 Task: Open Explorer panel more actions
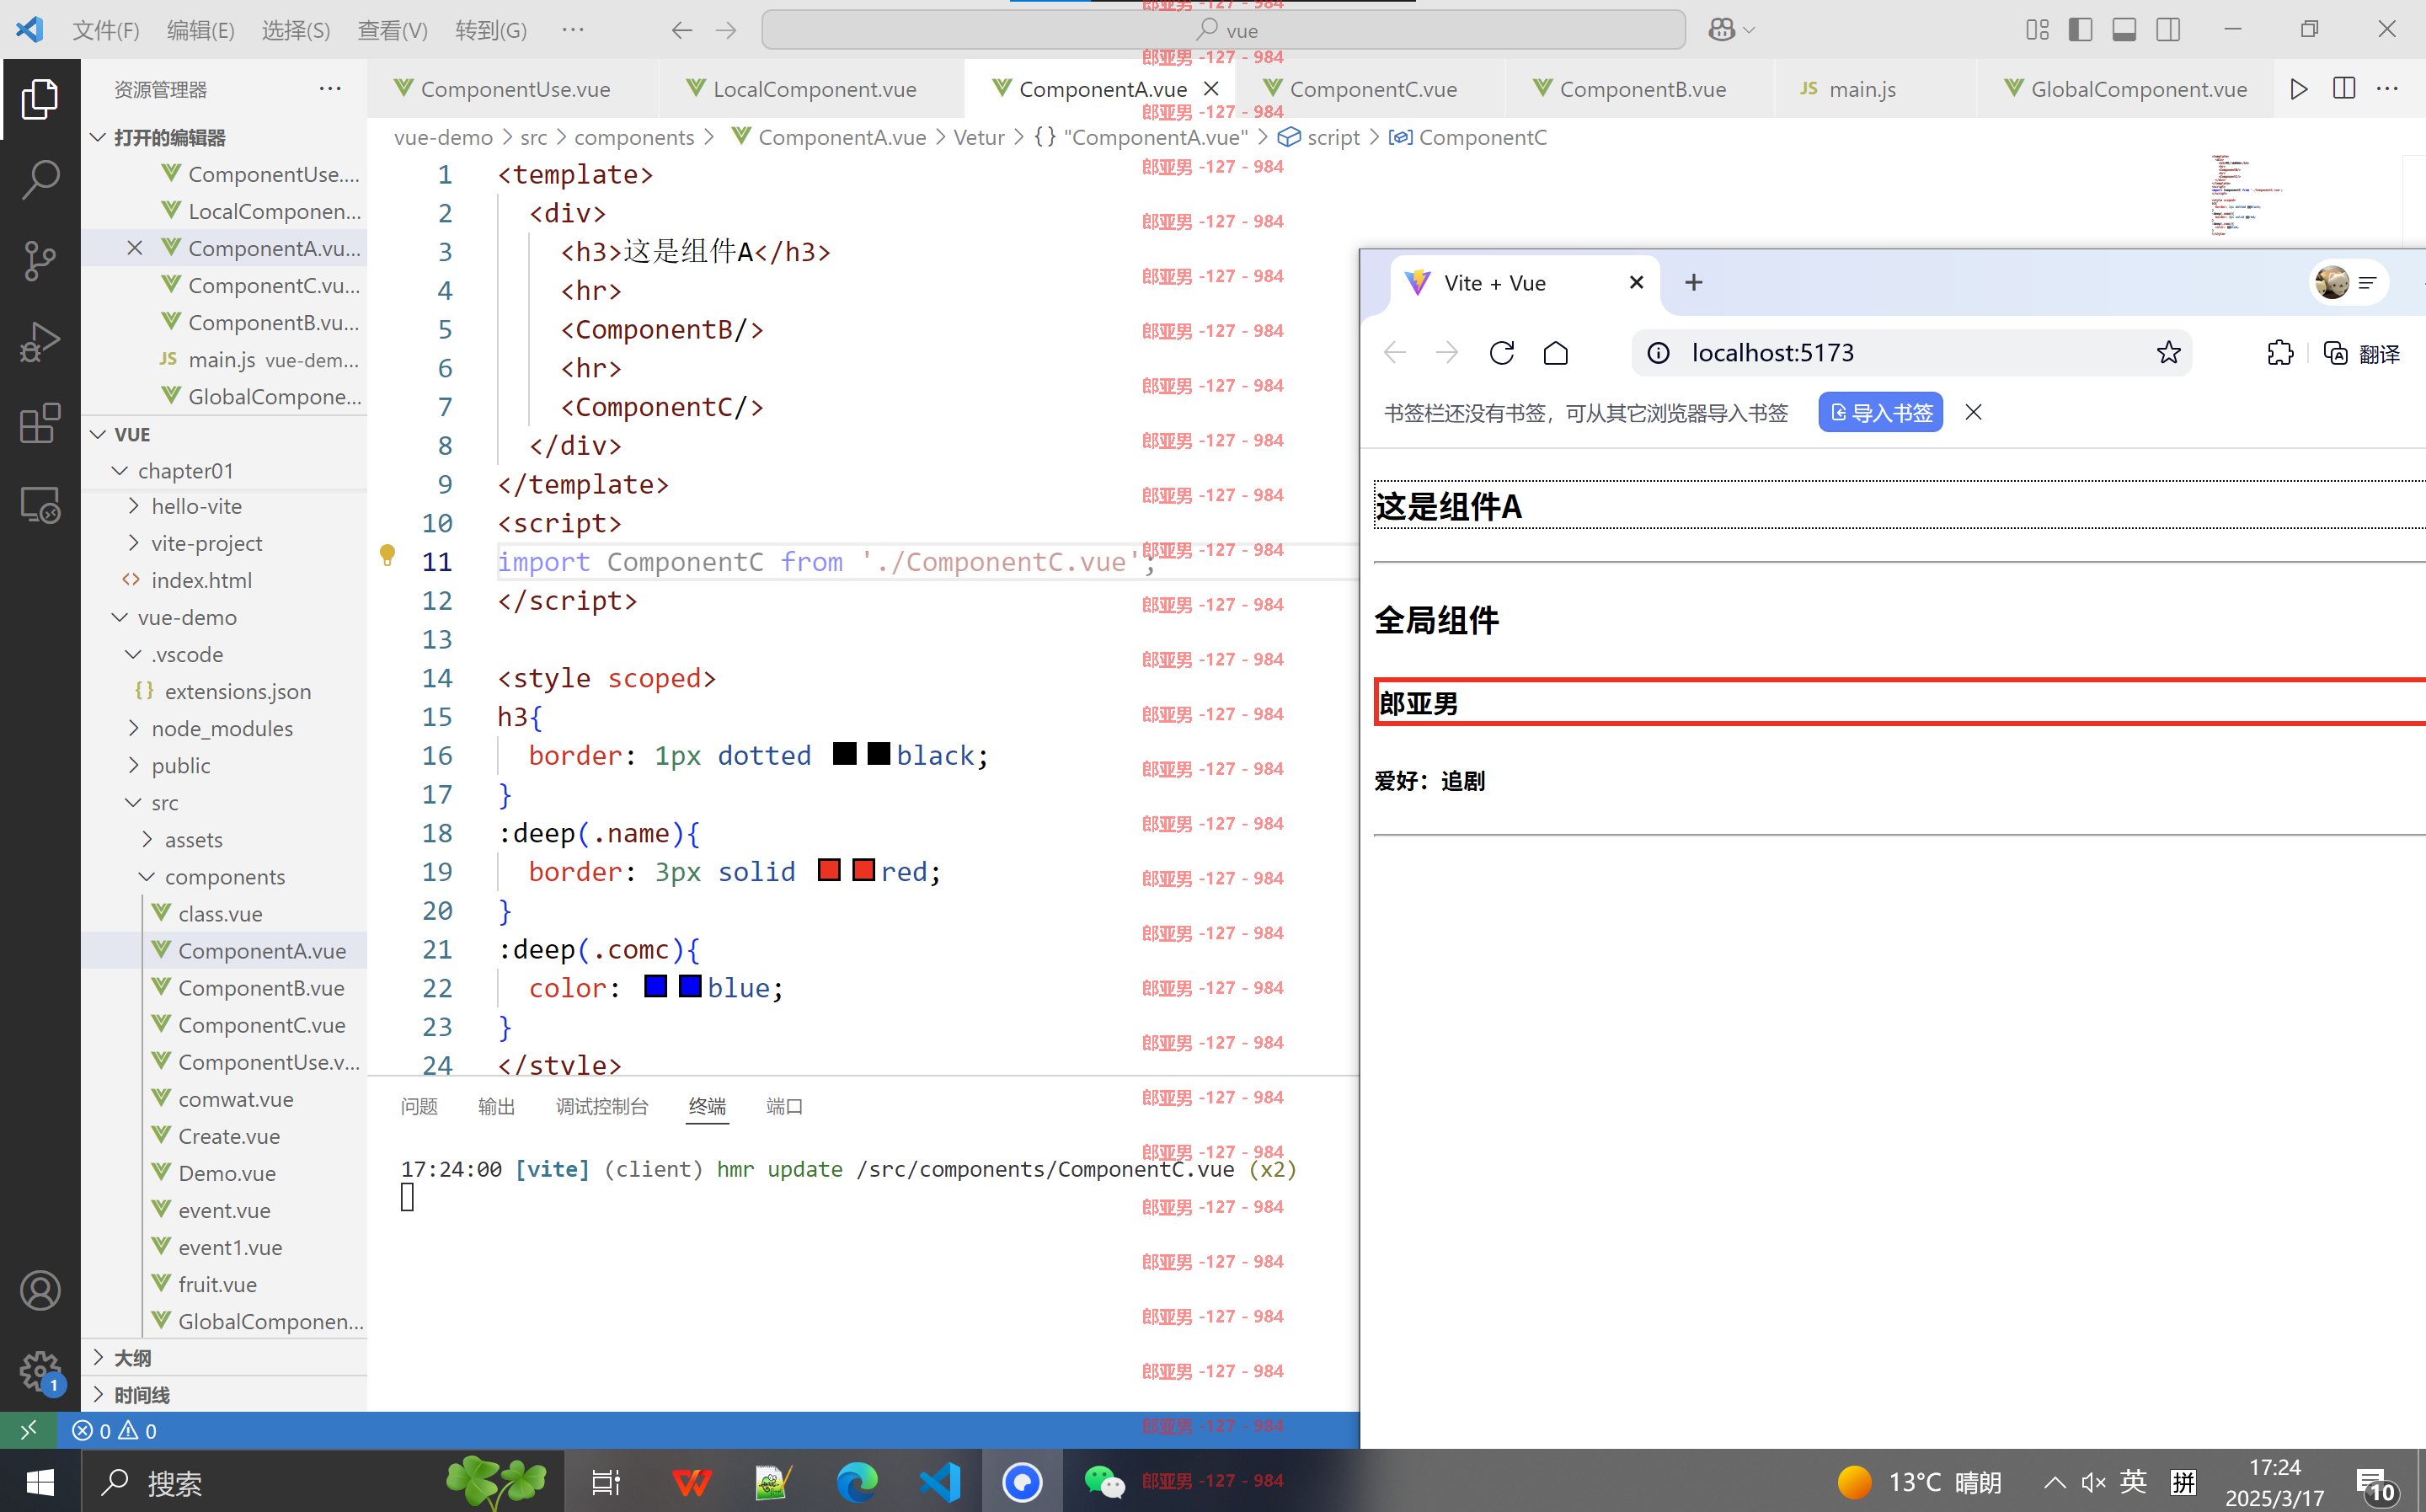tap(330, 89)
